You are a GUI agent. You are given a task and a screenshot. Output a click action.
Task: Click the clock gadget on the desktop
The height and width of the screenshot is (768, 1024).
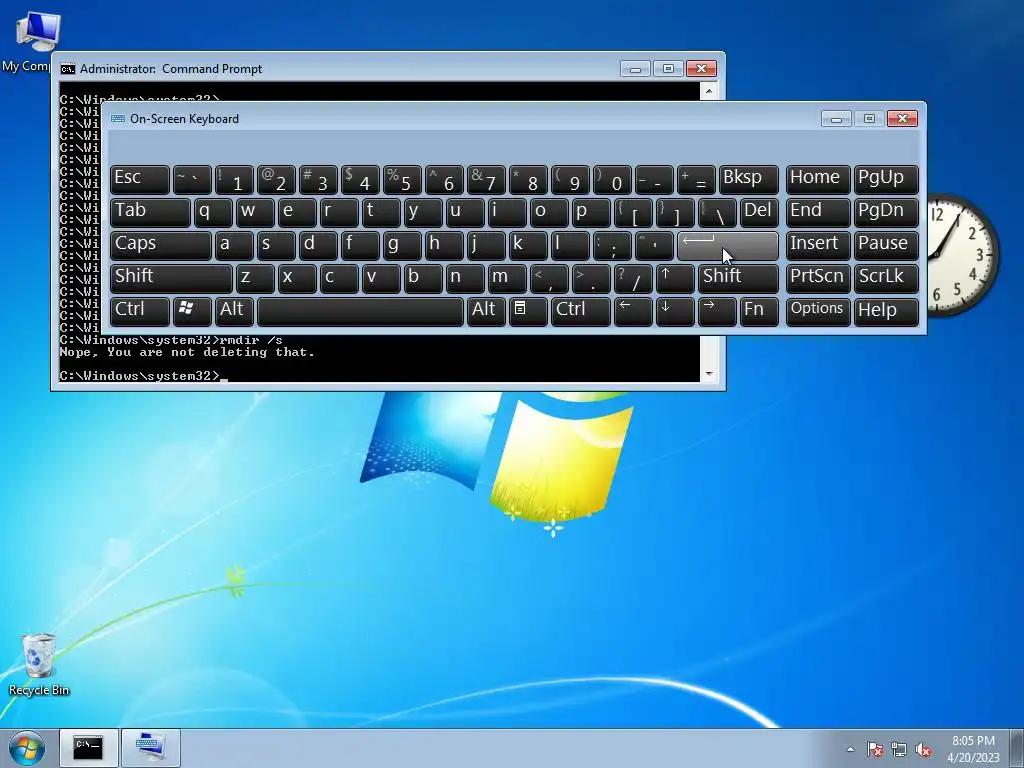[962, 255]
